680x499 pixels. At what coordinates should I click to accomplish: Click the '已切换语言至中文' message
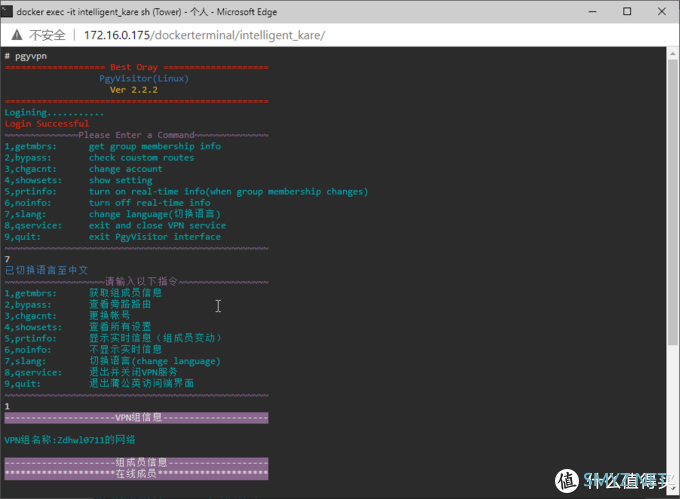coord(46,270)
